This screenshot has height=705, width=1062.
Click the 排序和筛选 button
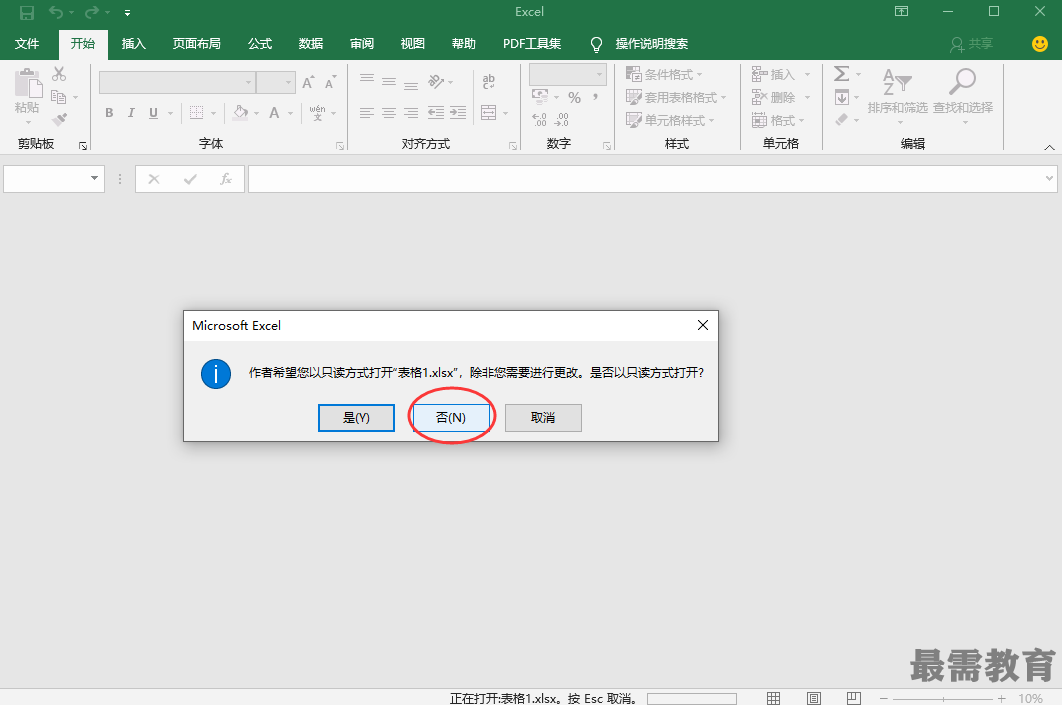point(897,95)
